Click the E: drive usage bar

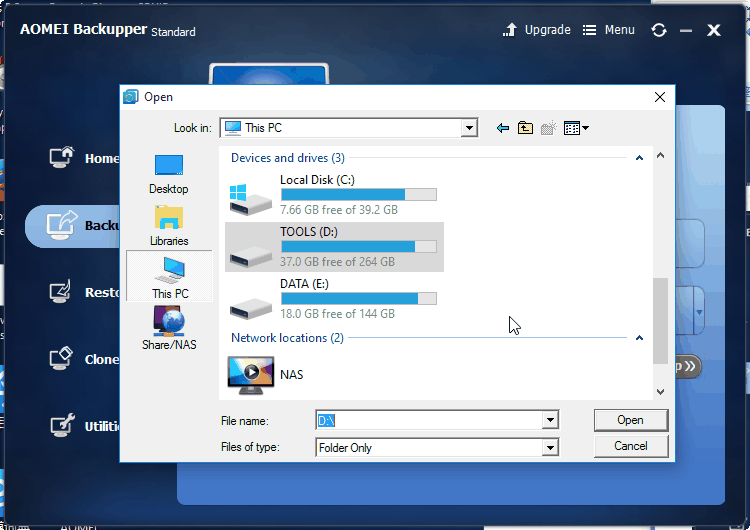pyautogui.click(x=359, y=298)
